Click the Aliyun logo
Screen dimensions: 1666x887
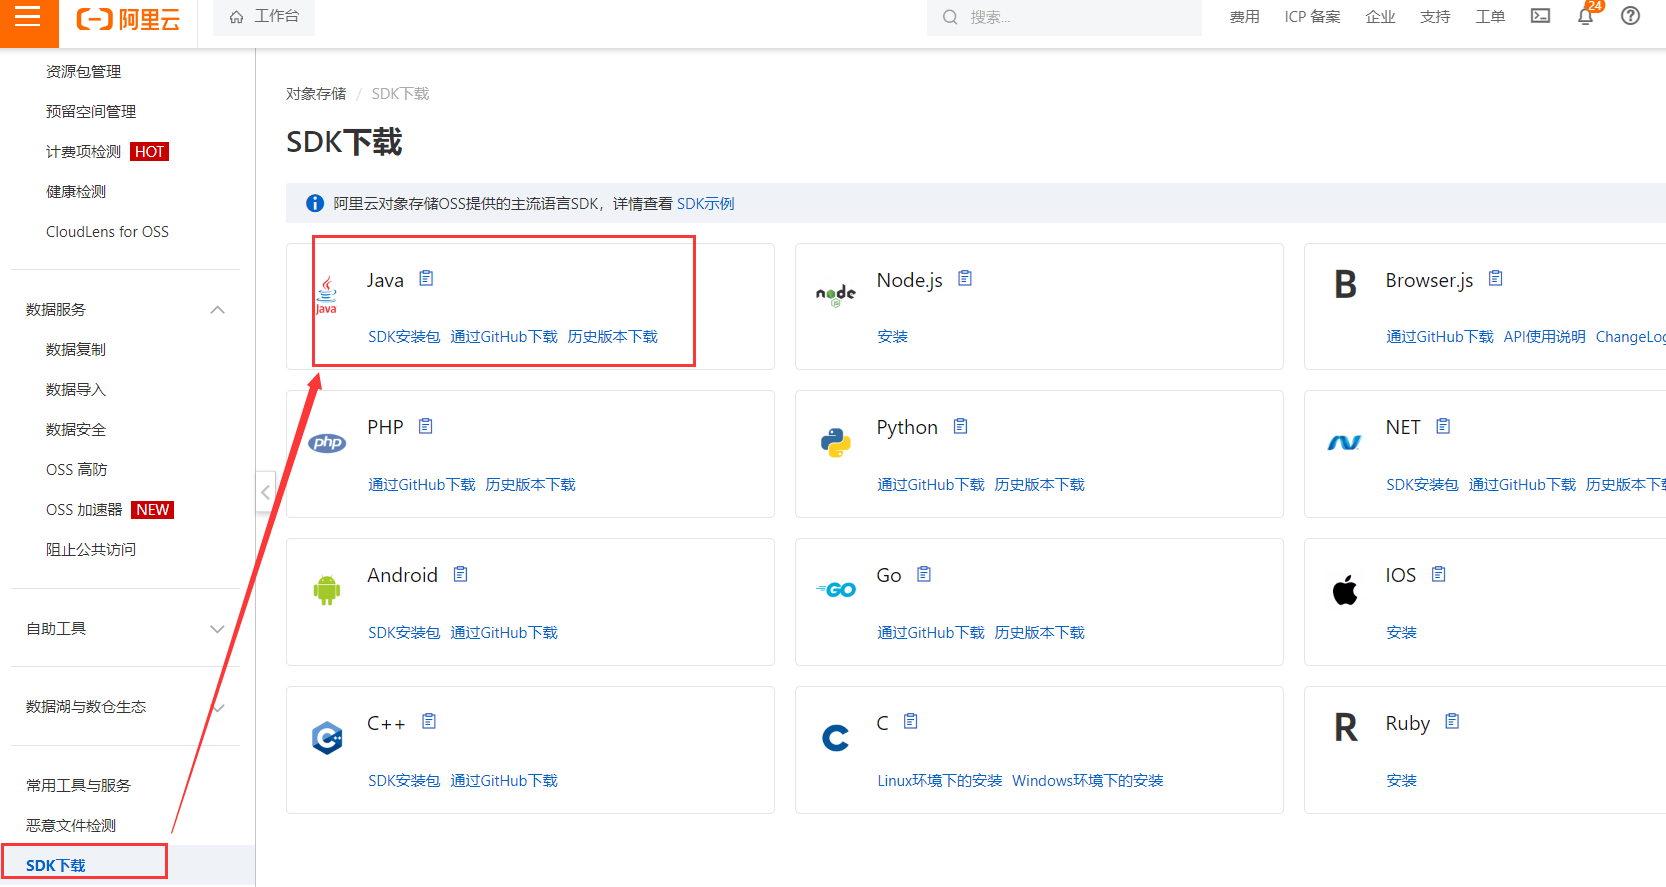click(128, 18)
